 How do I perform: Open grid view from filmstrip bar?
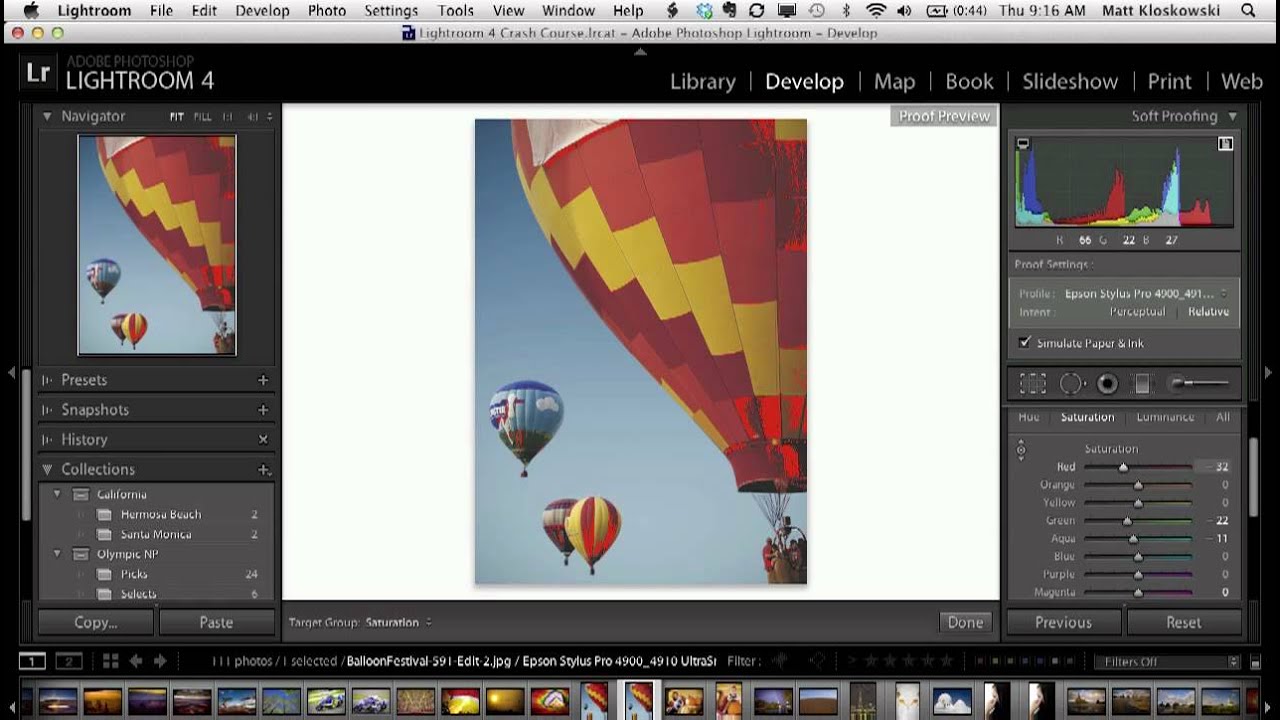(x=110, y=661)
